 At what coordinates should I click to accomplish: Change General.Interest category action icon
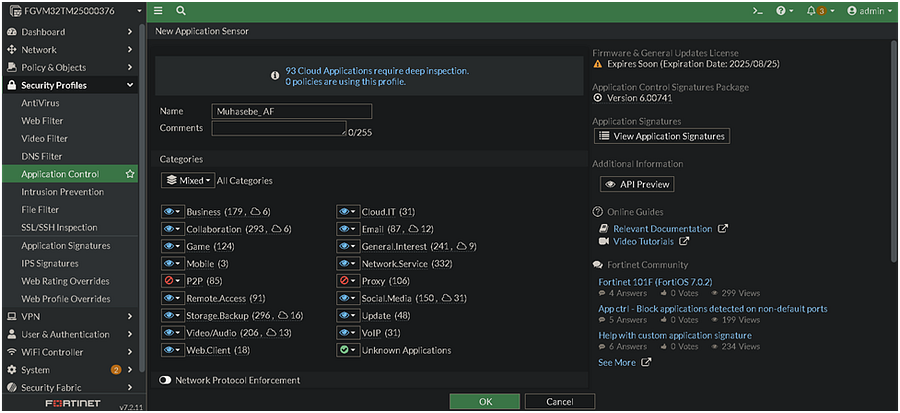tap(347, 246)
